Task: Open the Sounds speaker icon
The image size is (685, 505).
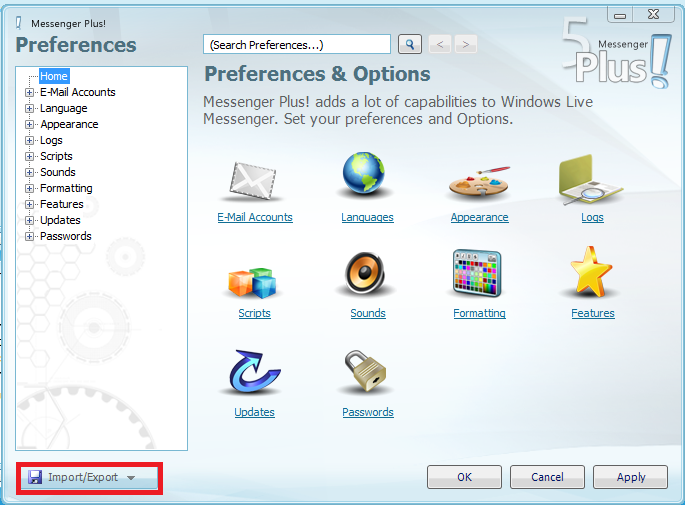Action: click(x=367, y=275)
